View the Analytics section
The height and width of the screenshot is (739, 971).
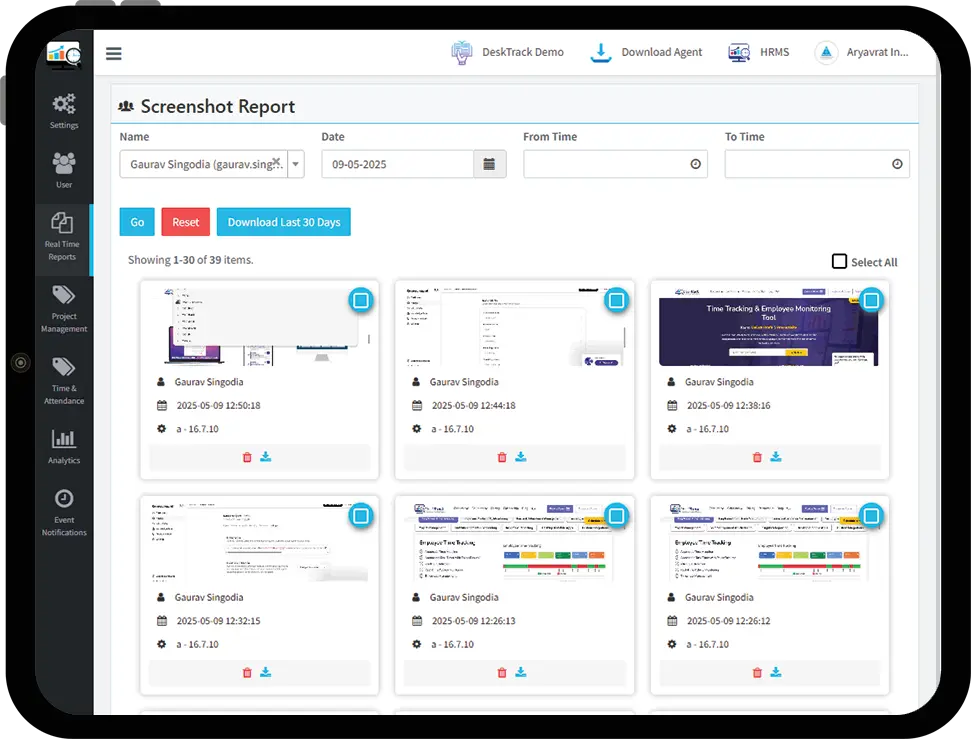pyautogui.click(x=64, y=445)
